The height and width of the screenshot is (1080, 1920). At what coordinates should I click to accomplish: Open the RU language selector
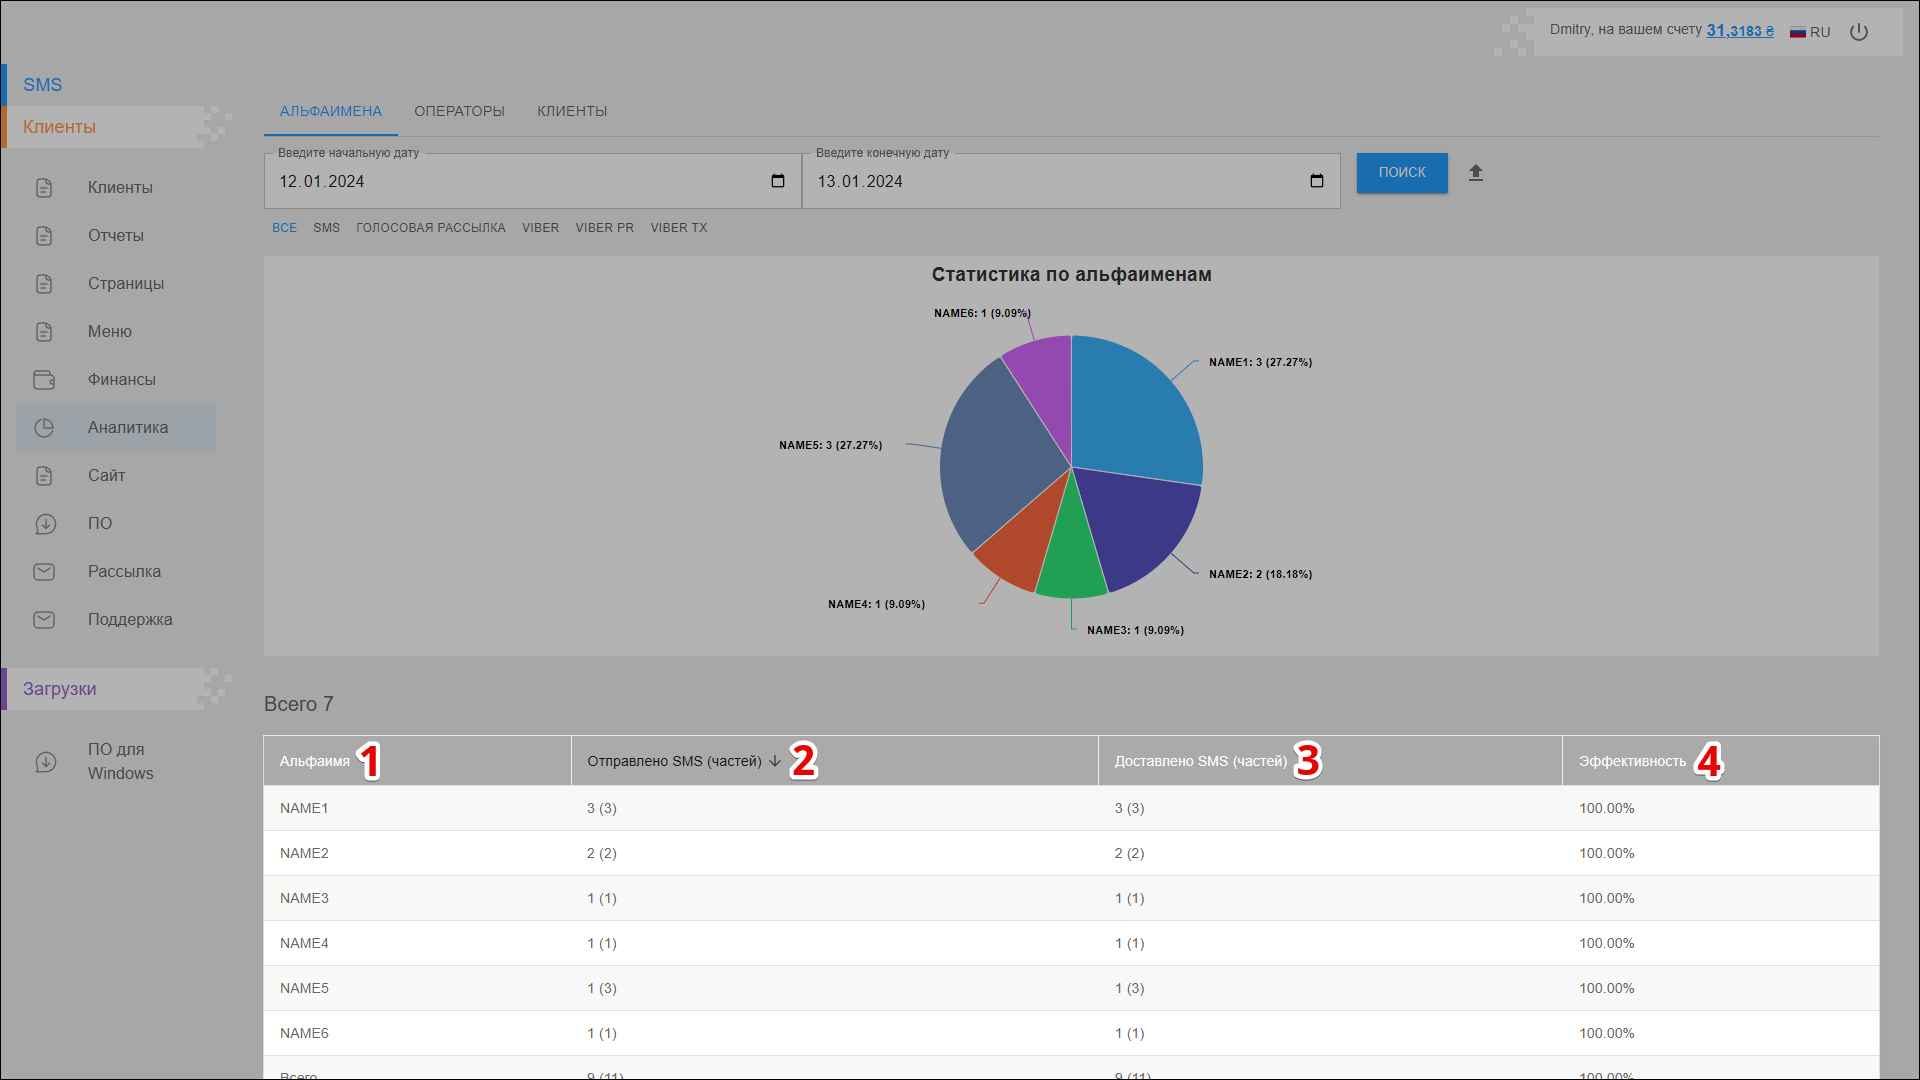click(x=1810, y=32)
